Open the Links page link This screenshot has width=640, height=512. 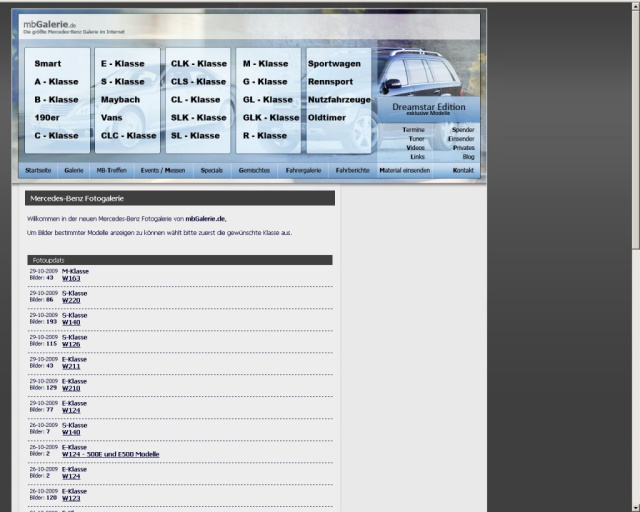[x=417, y=157]
